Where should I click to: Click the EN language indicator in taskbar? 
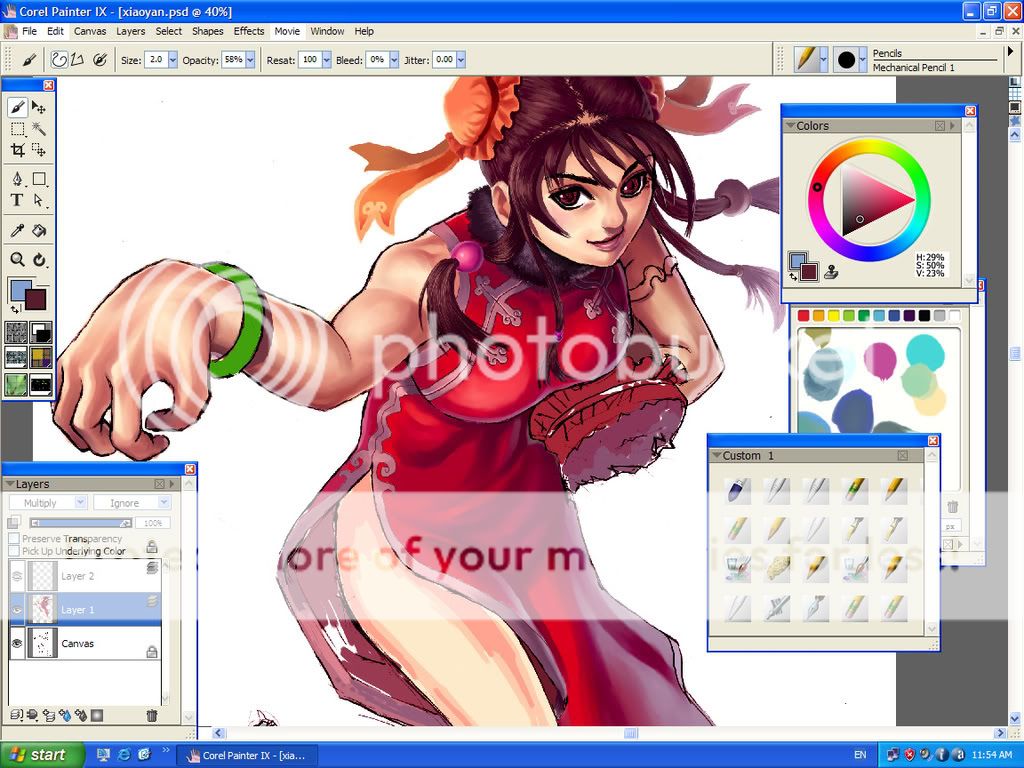click(x=860, y=755)
